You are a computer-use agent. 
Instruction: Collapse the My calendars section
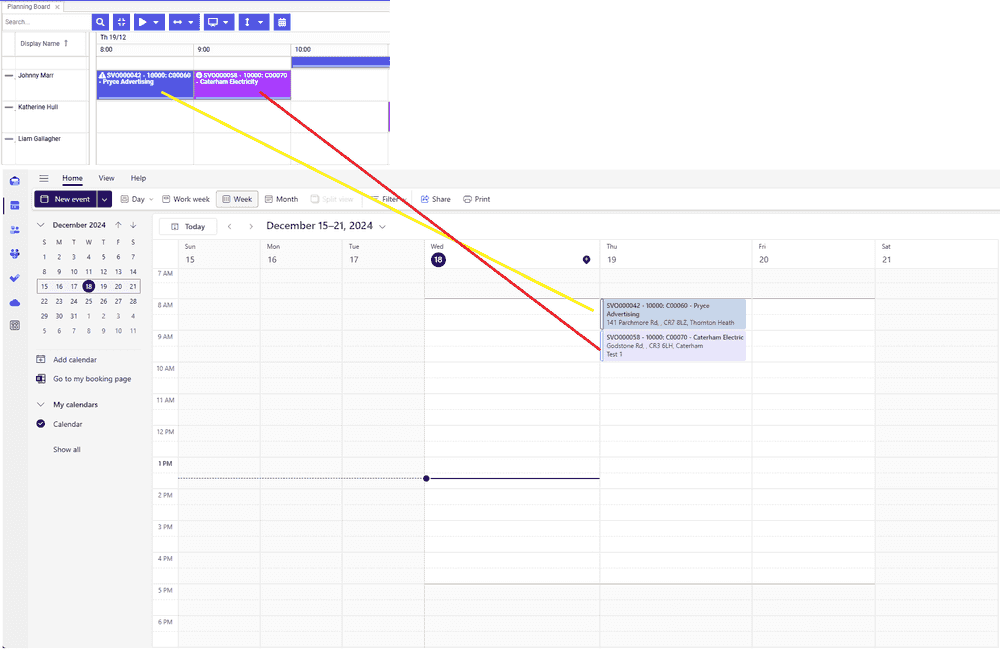(x=40, y=405)
